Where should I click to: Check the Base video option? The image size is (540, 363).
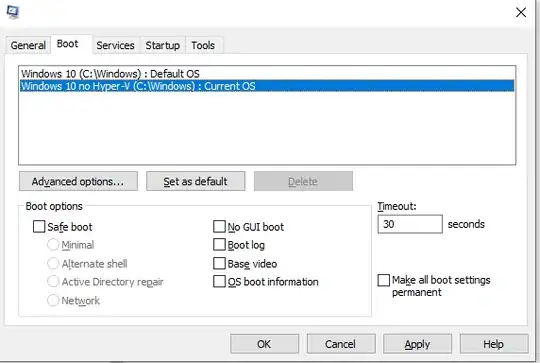(219, 263)
